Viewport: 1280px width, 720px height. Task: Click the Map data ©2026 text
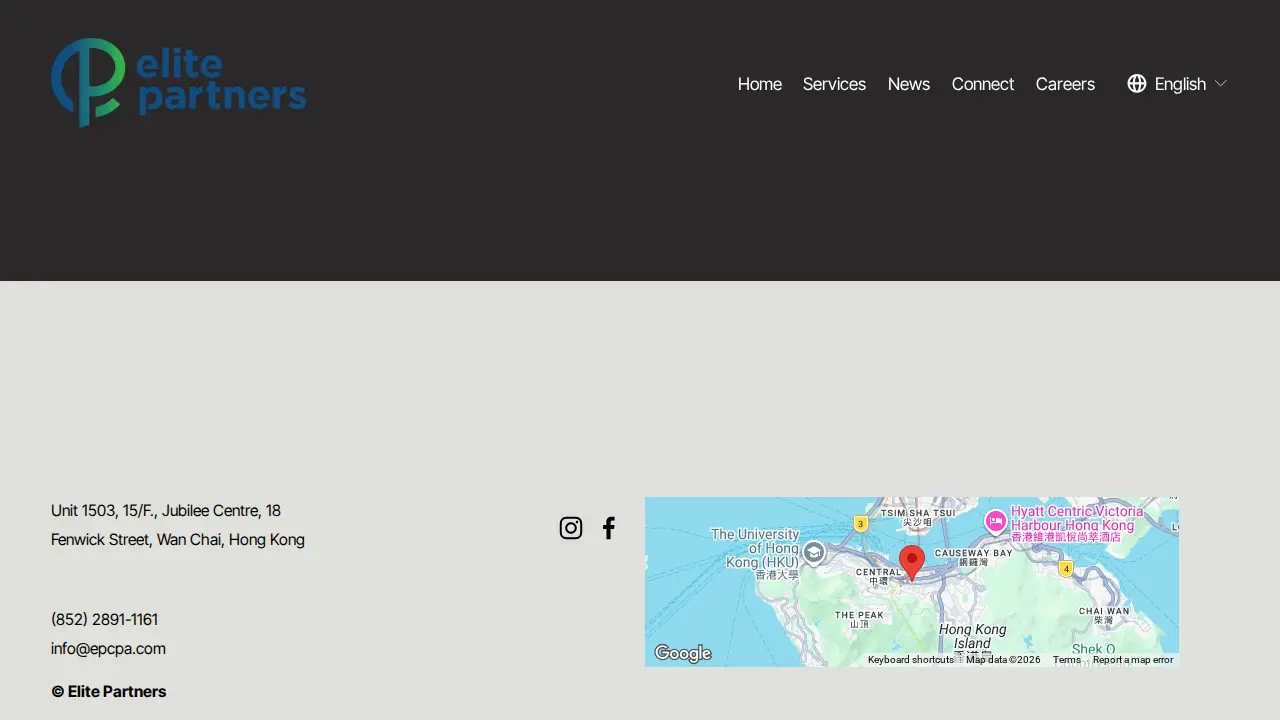(x=1003, y=660)
